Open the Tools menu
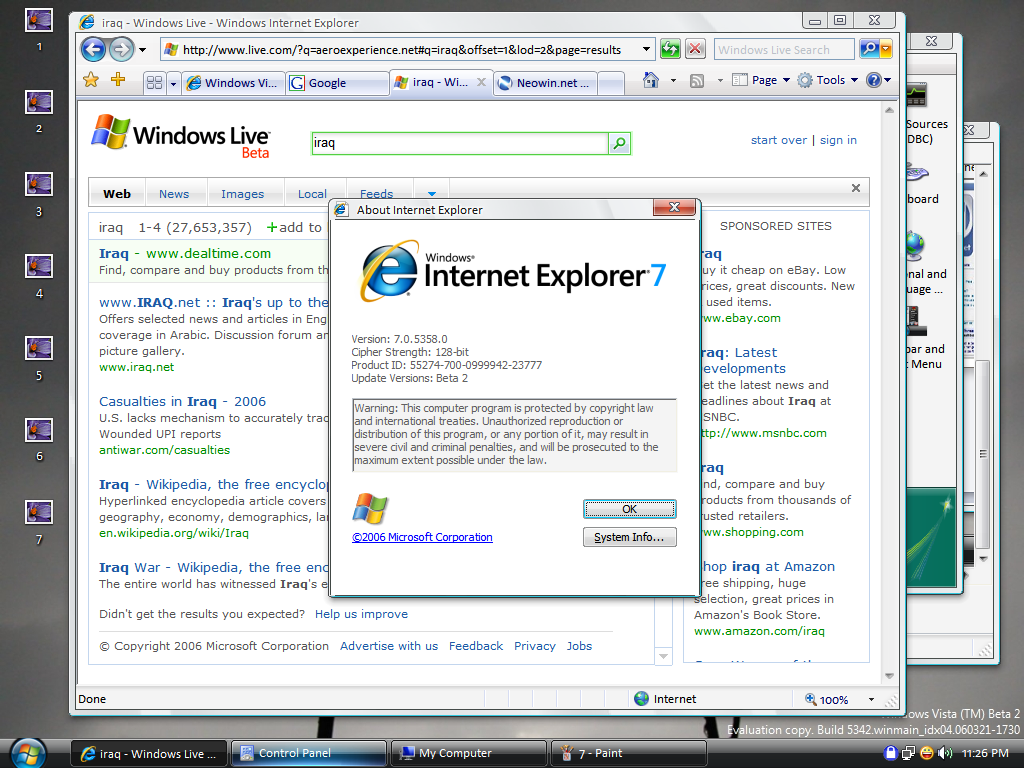This screenshot has width=1024, height=768. (x=828, y=80)
